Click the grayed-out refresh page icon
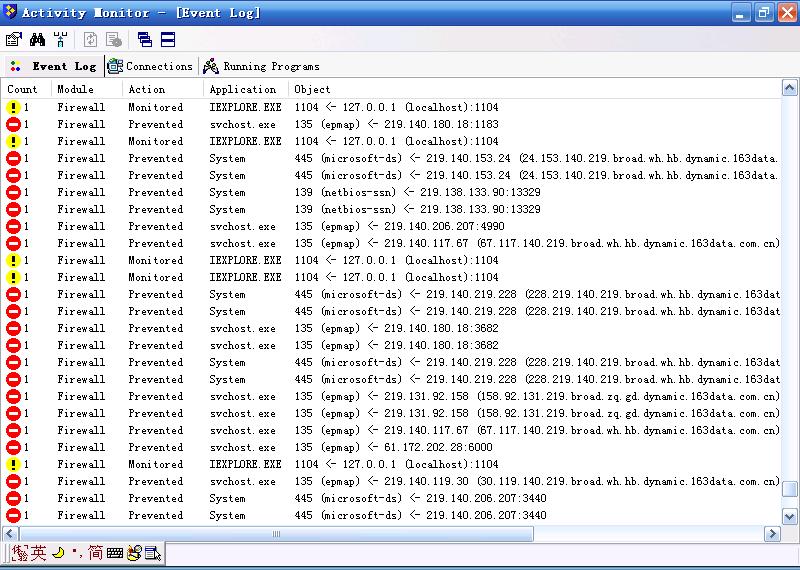800x570 pixels. pos(90,39)
